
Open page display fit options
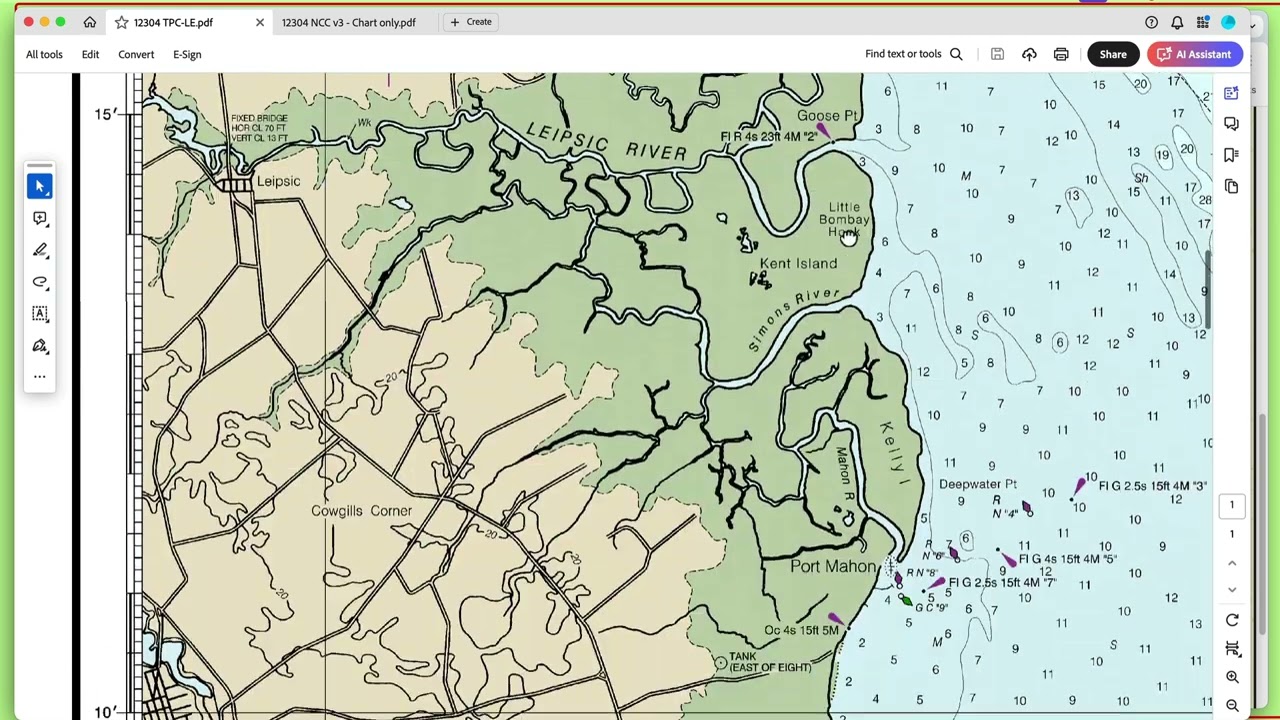pos(1232,648)
